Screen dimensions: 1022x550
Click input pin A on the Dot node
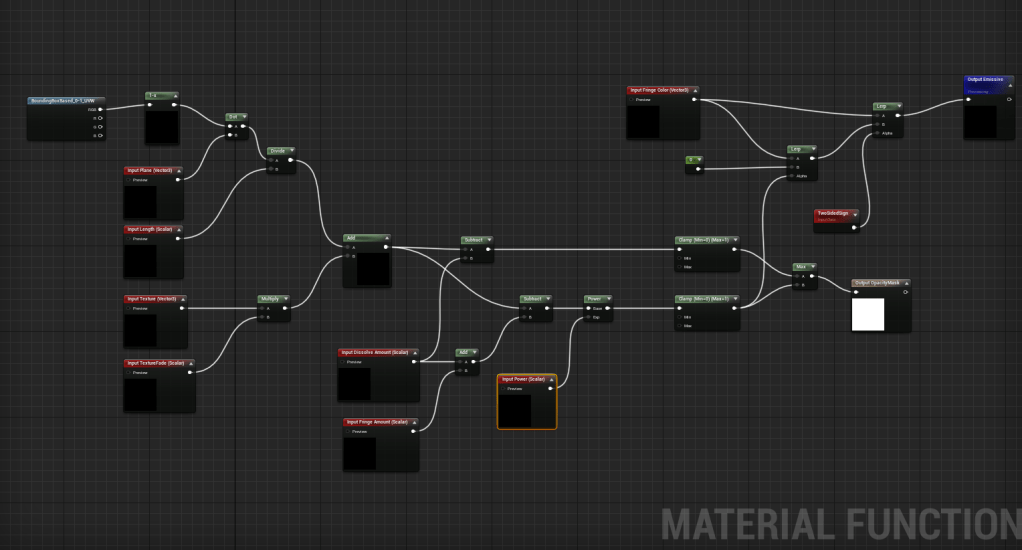point(229,127)
